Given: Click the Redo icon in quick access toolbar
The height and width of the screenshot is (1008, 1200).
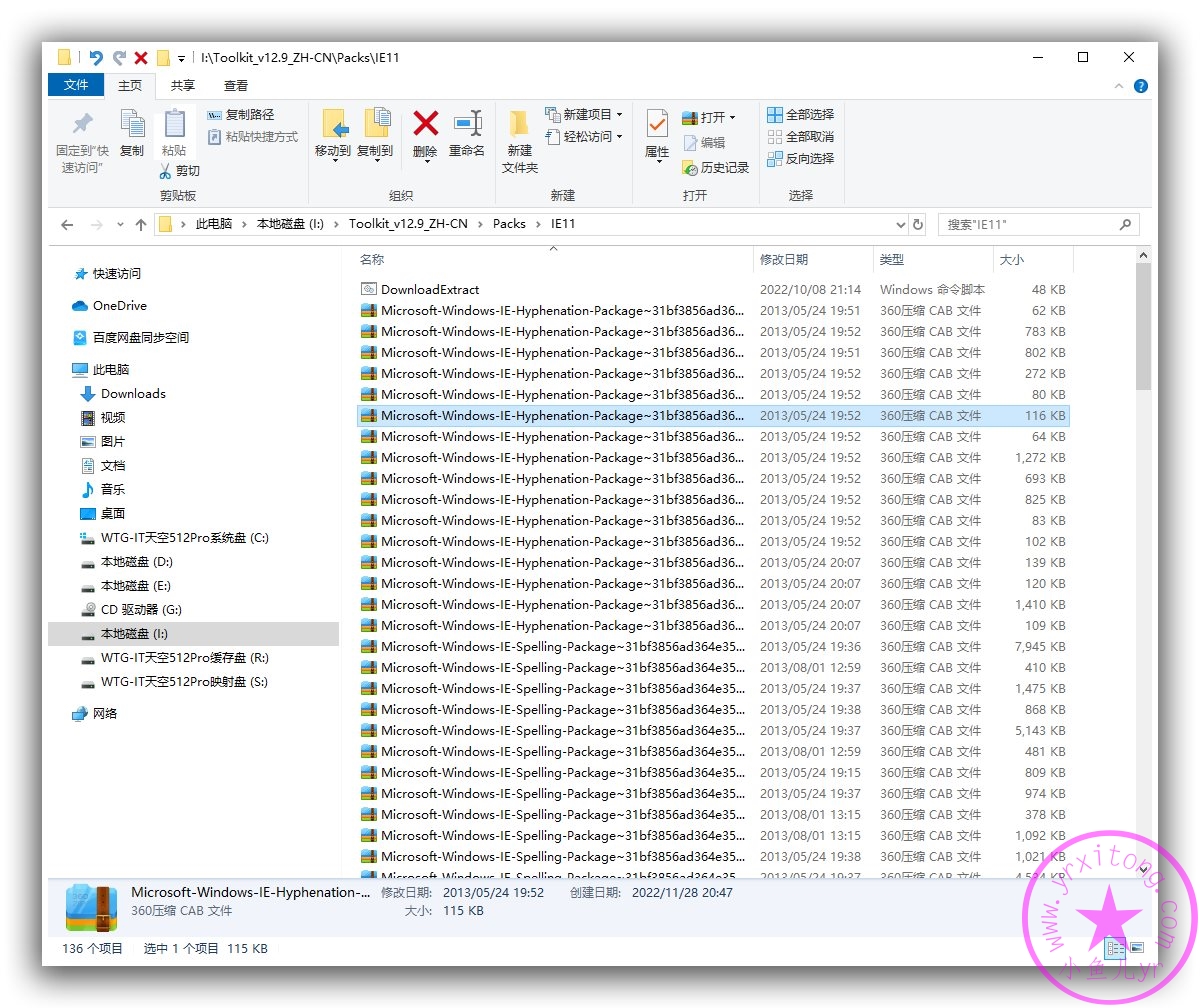Looking at the screenshot, I should 119,58.
